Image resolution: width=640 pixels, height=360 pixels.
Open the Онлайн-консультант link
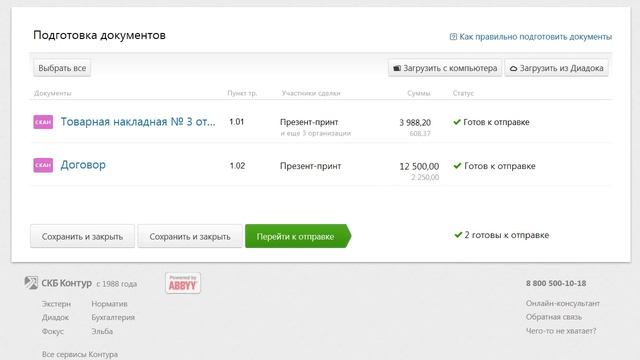pyautogui.click(x=563, y=303)
